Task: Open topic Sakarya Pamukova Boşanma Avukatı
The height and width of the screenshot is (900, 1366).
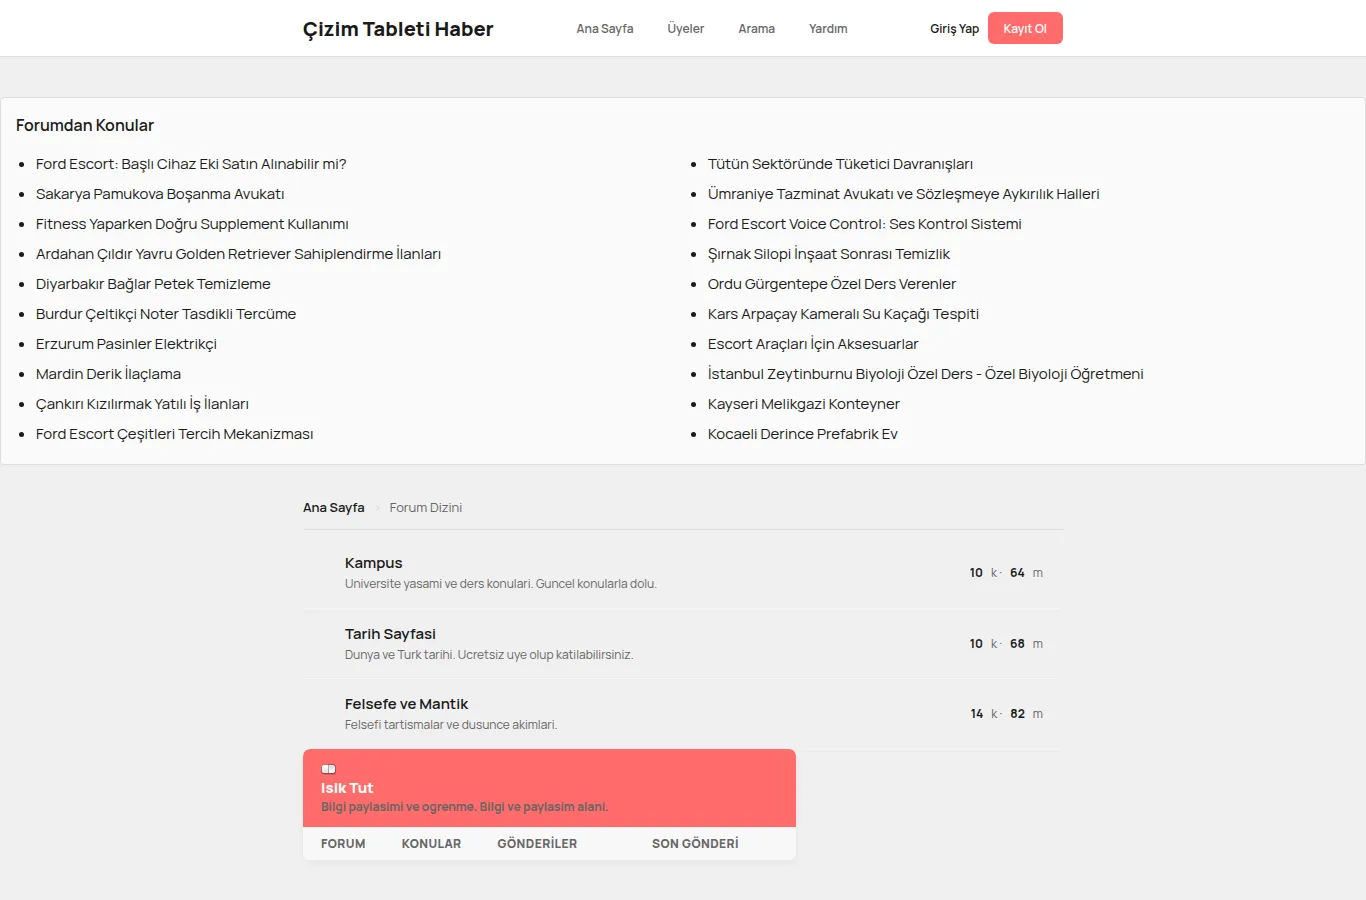Action: tap(160, 194)
